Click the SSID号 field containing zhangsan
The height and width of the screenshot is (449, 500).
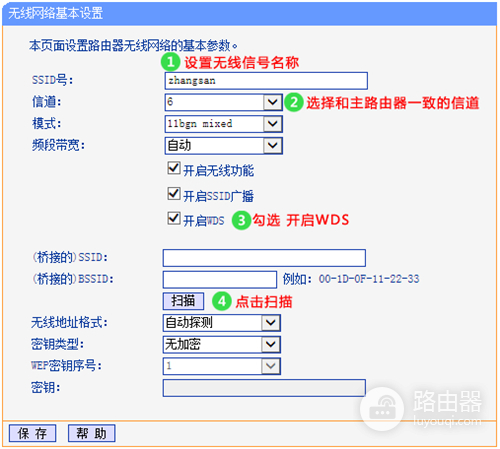266,81
